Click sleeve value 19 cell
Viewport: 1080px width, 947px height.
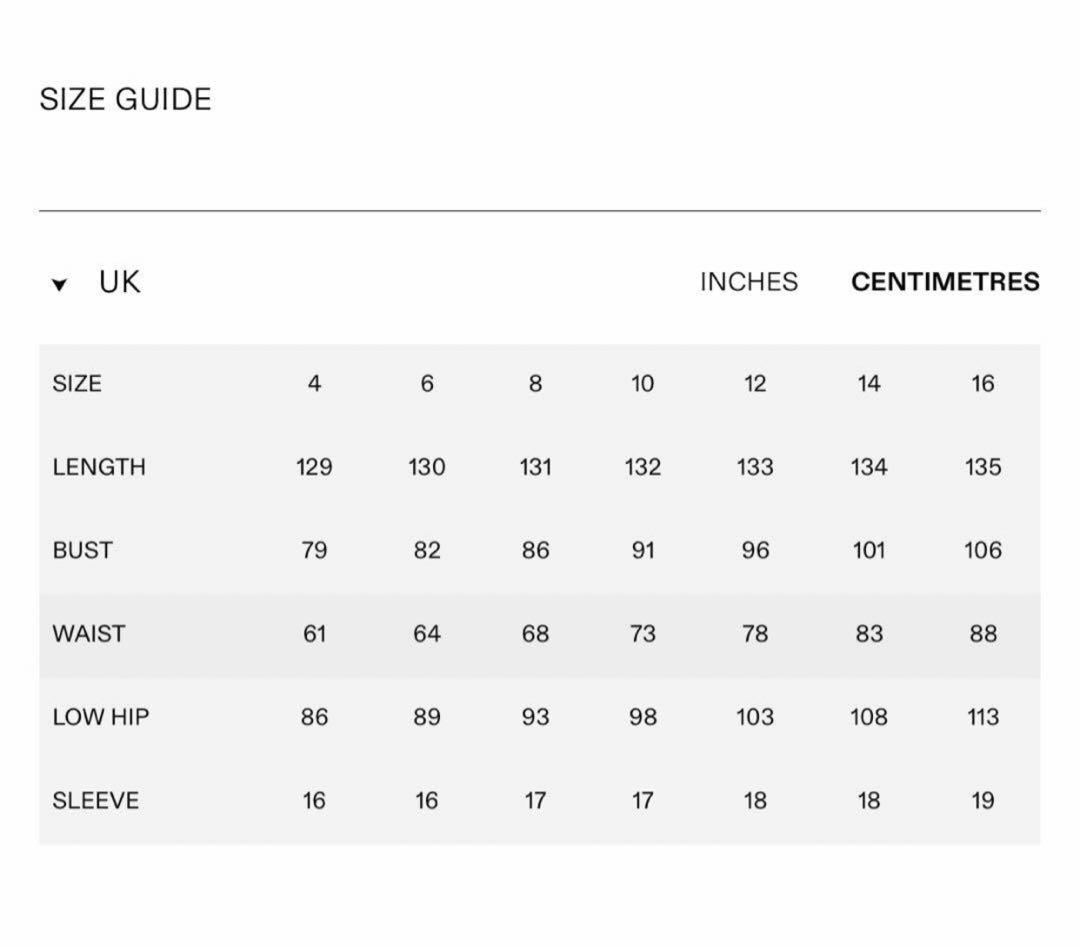[x=983, y=800]
